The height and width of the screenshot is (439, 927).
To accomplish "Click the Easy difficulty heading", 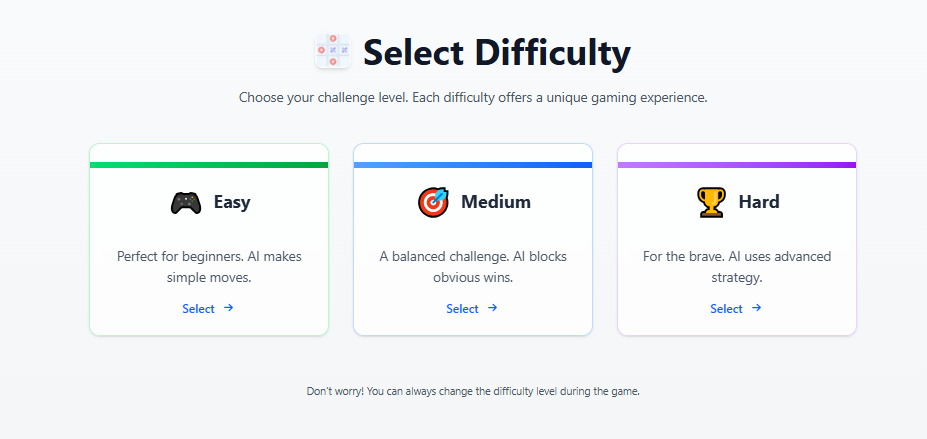I will click(x=232, y=202).
